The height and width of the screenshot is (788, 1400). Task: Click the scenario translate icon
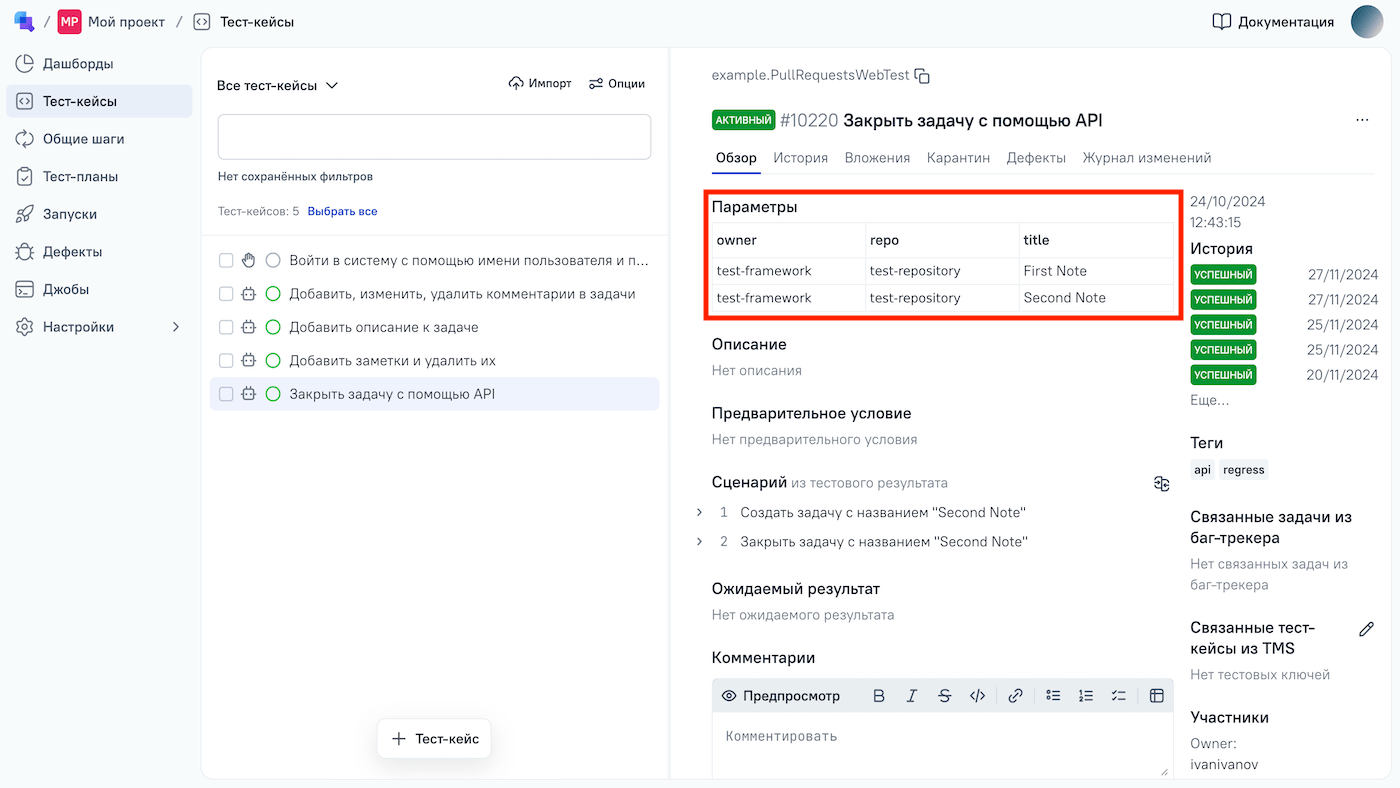[1161, 484]
